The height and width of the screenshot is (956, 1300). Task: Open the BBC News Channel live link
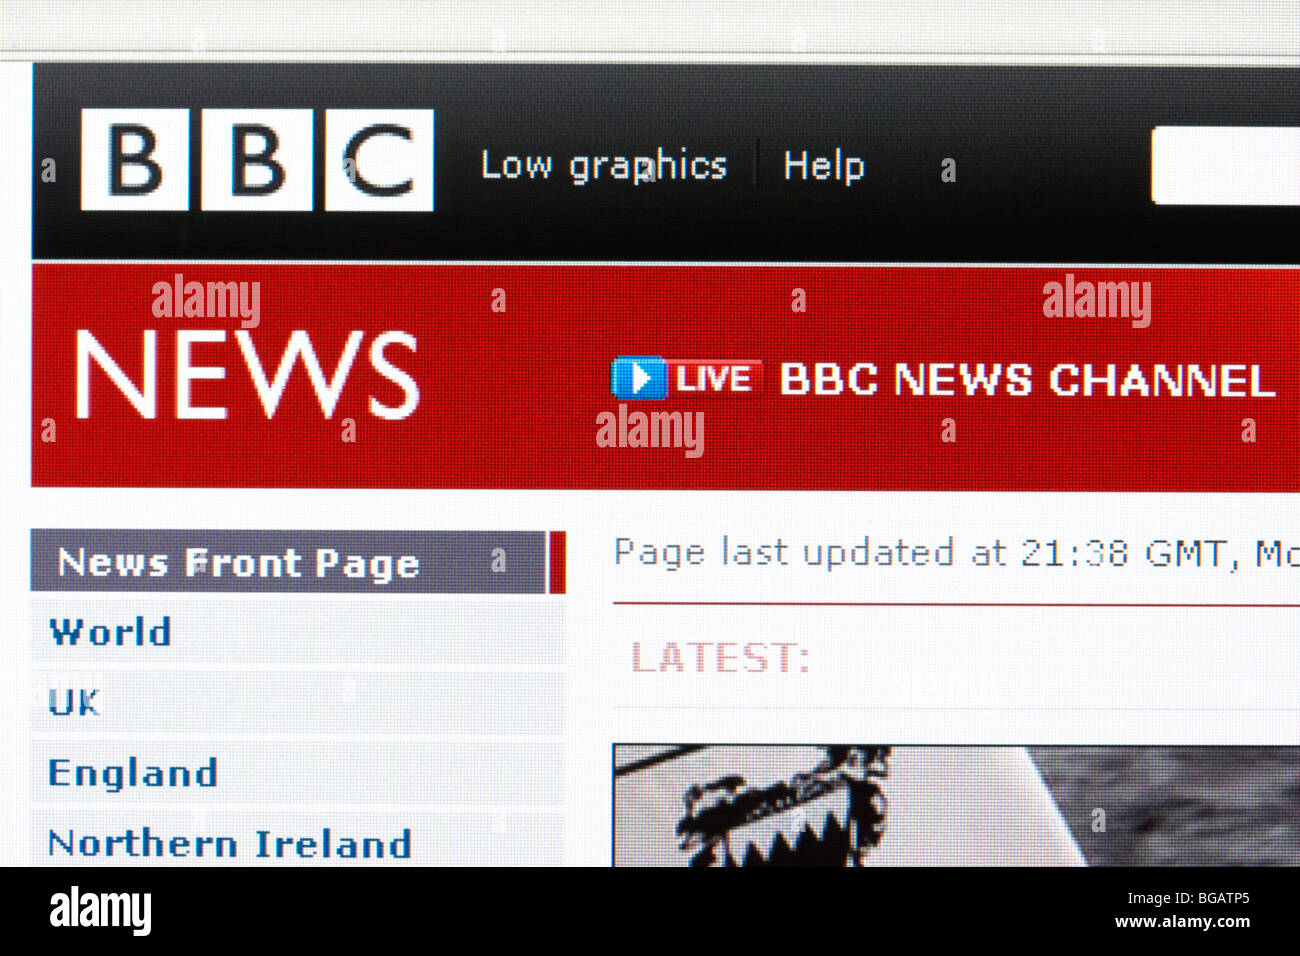(1026, 380)
